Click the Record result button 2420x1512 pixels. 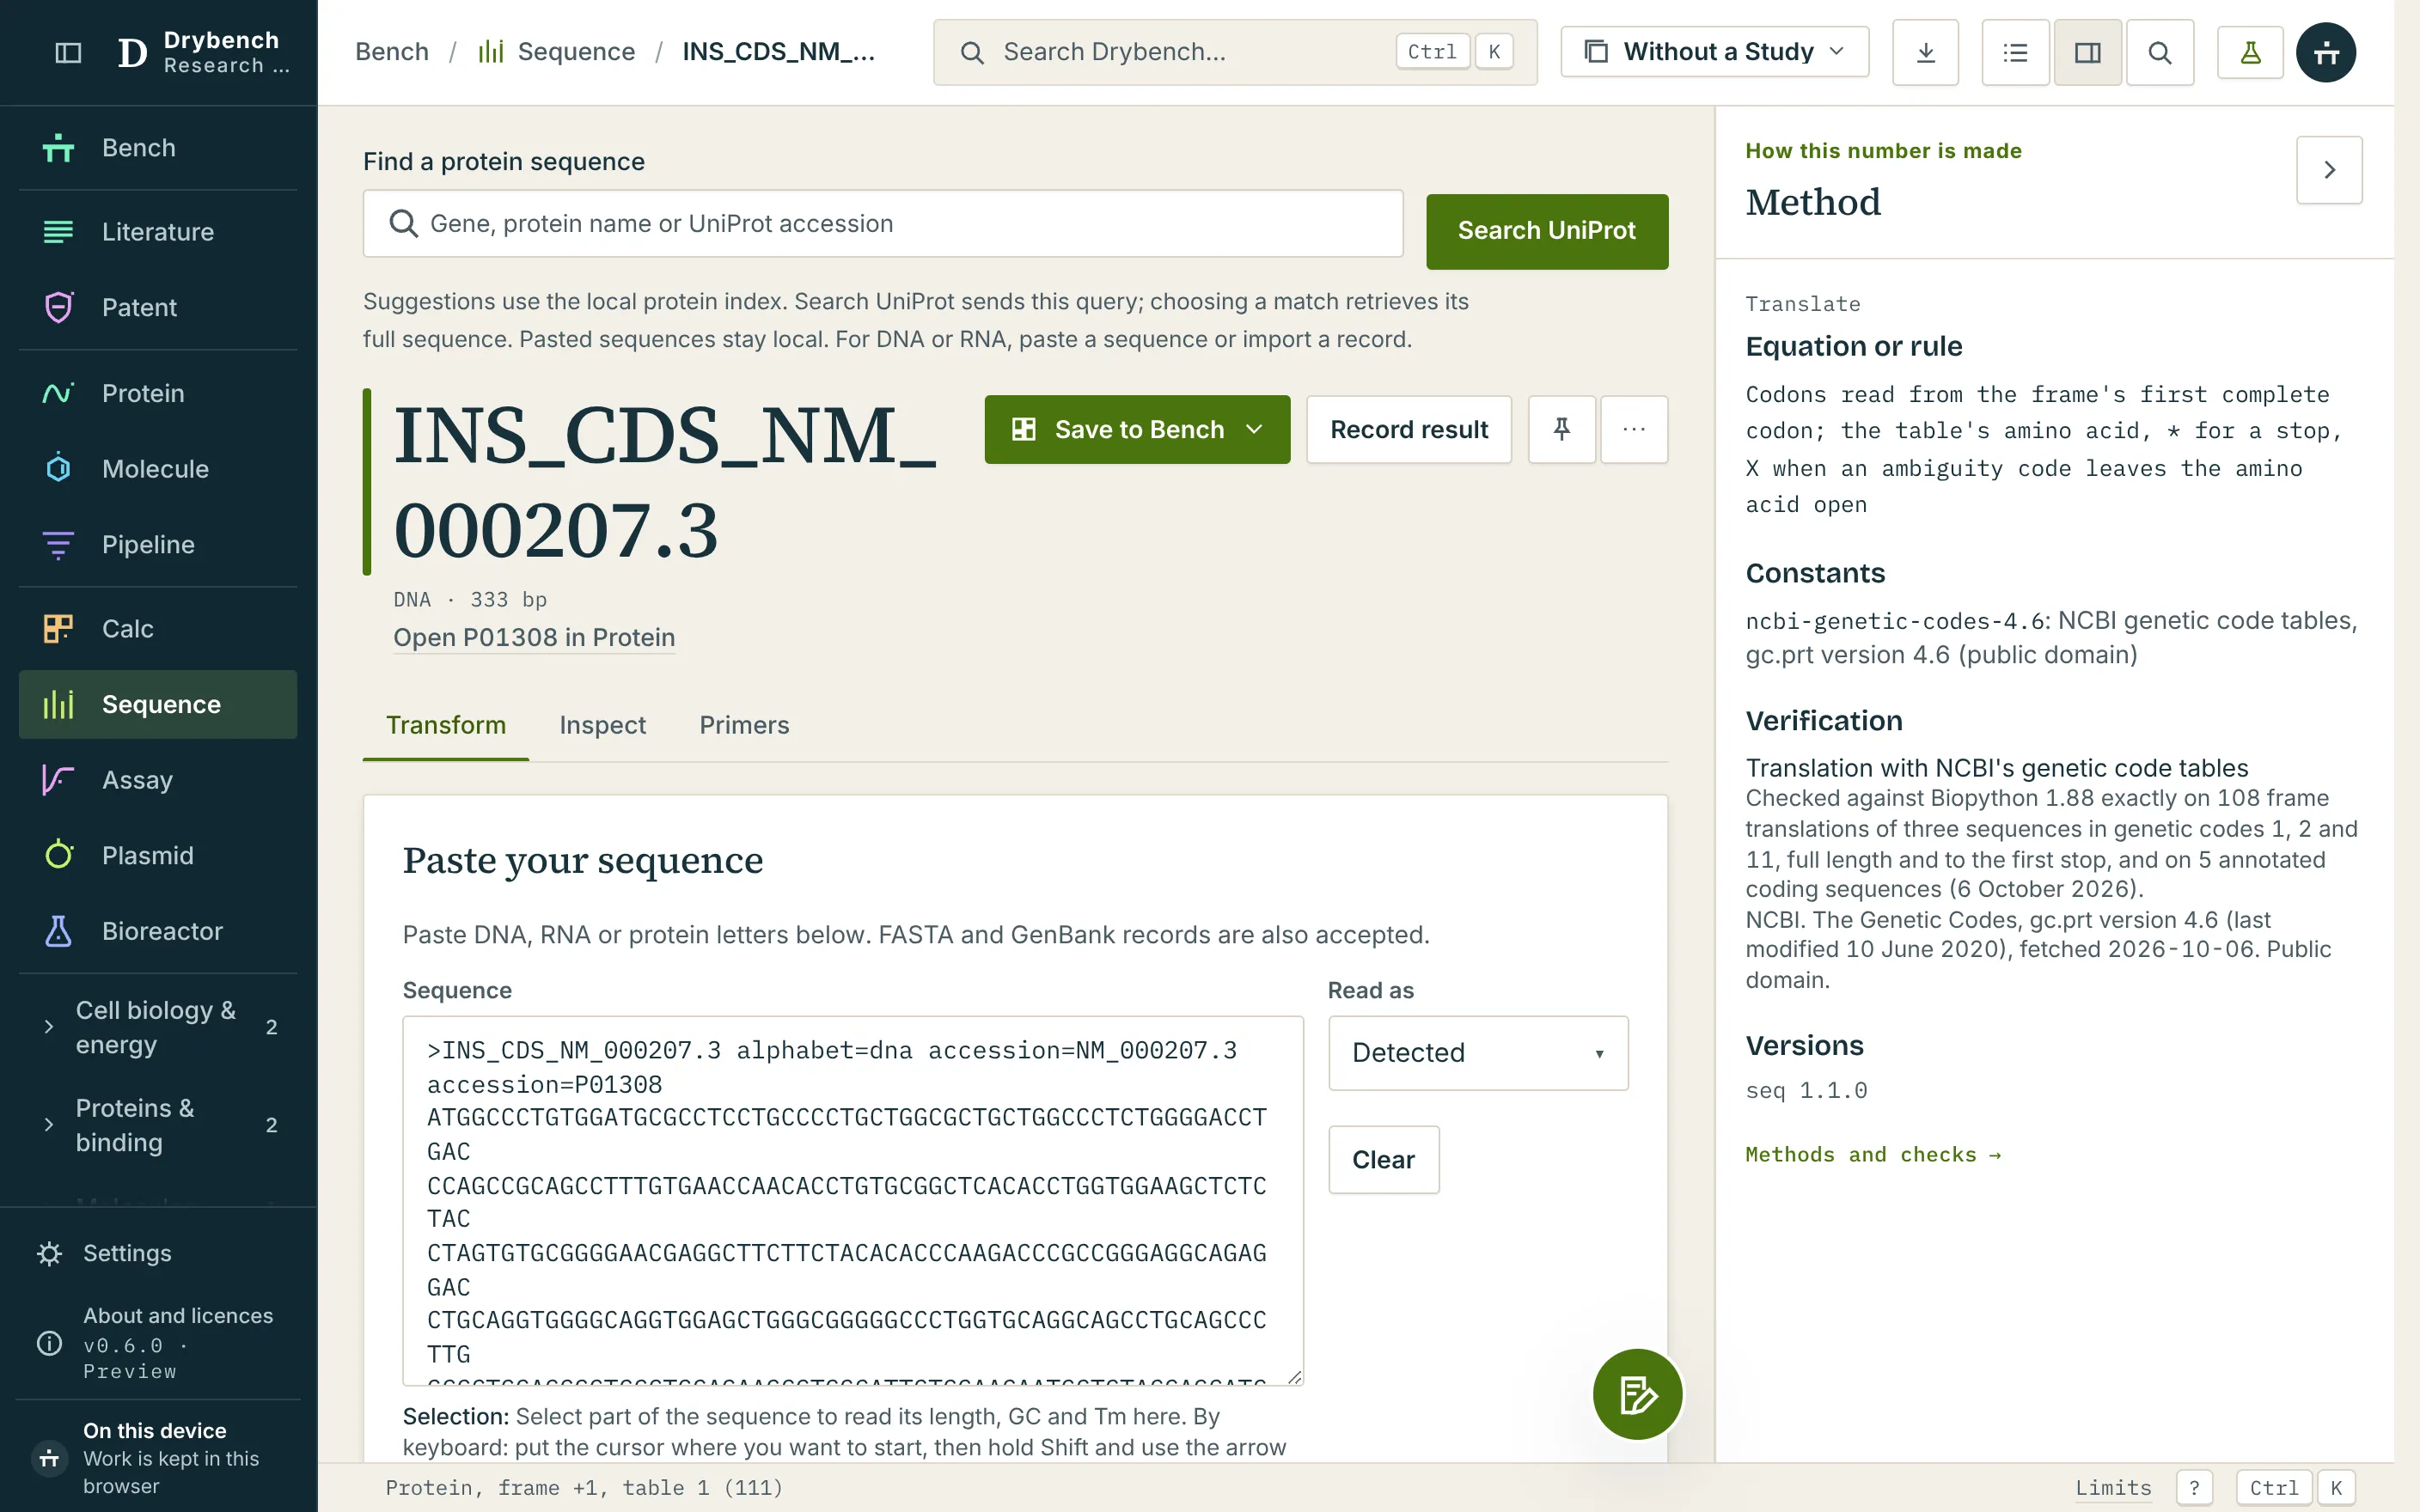(x=1408, y=429)
